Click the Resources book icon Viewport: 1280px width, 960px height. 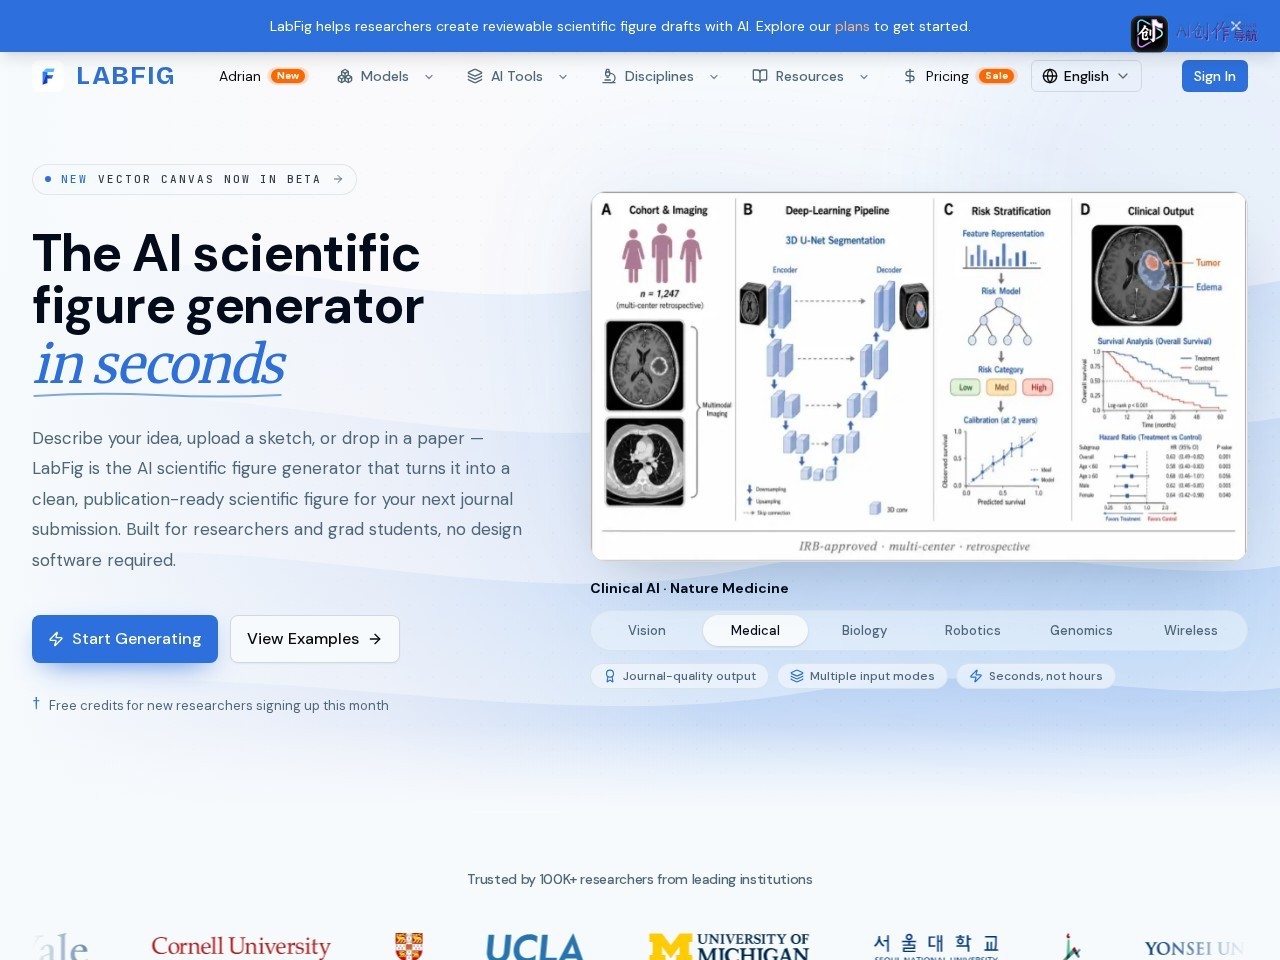760,76
